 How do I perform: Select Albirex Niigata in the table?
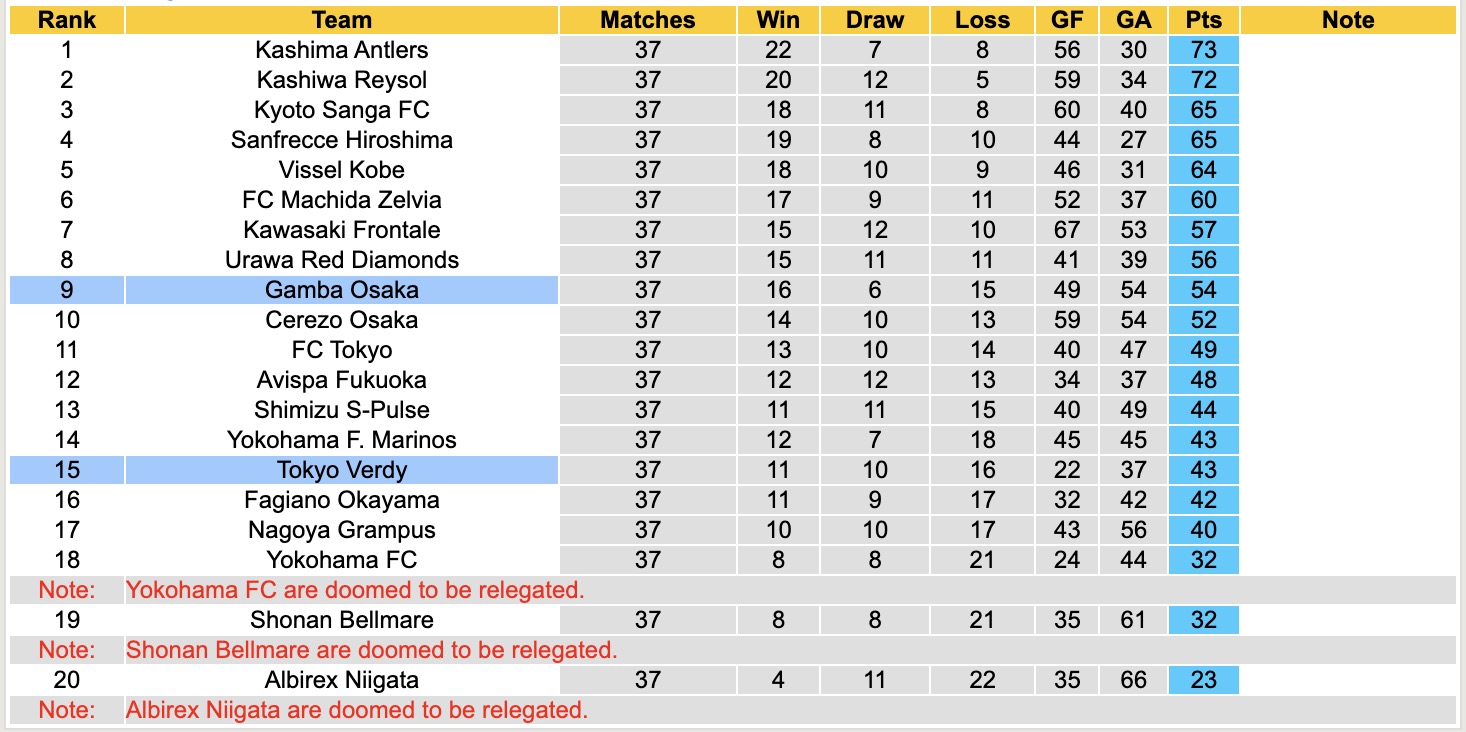(x=341, y=680)
